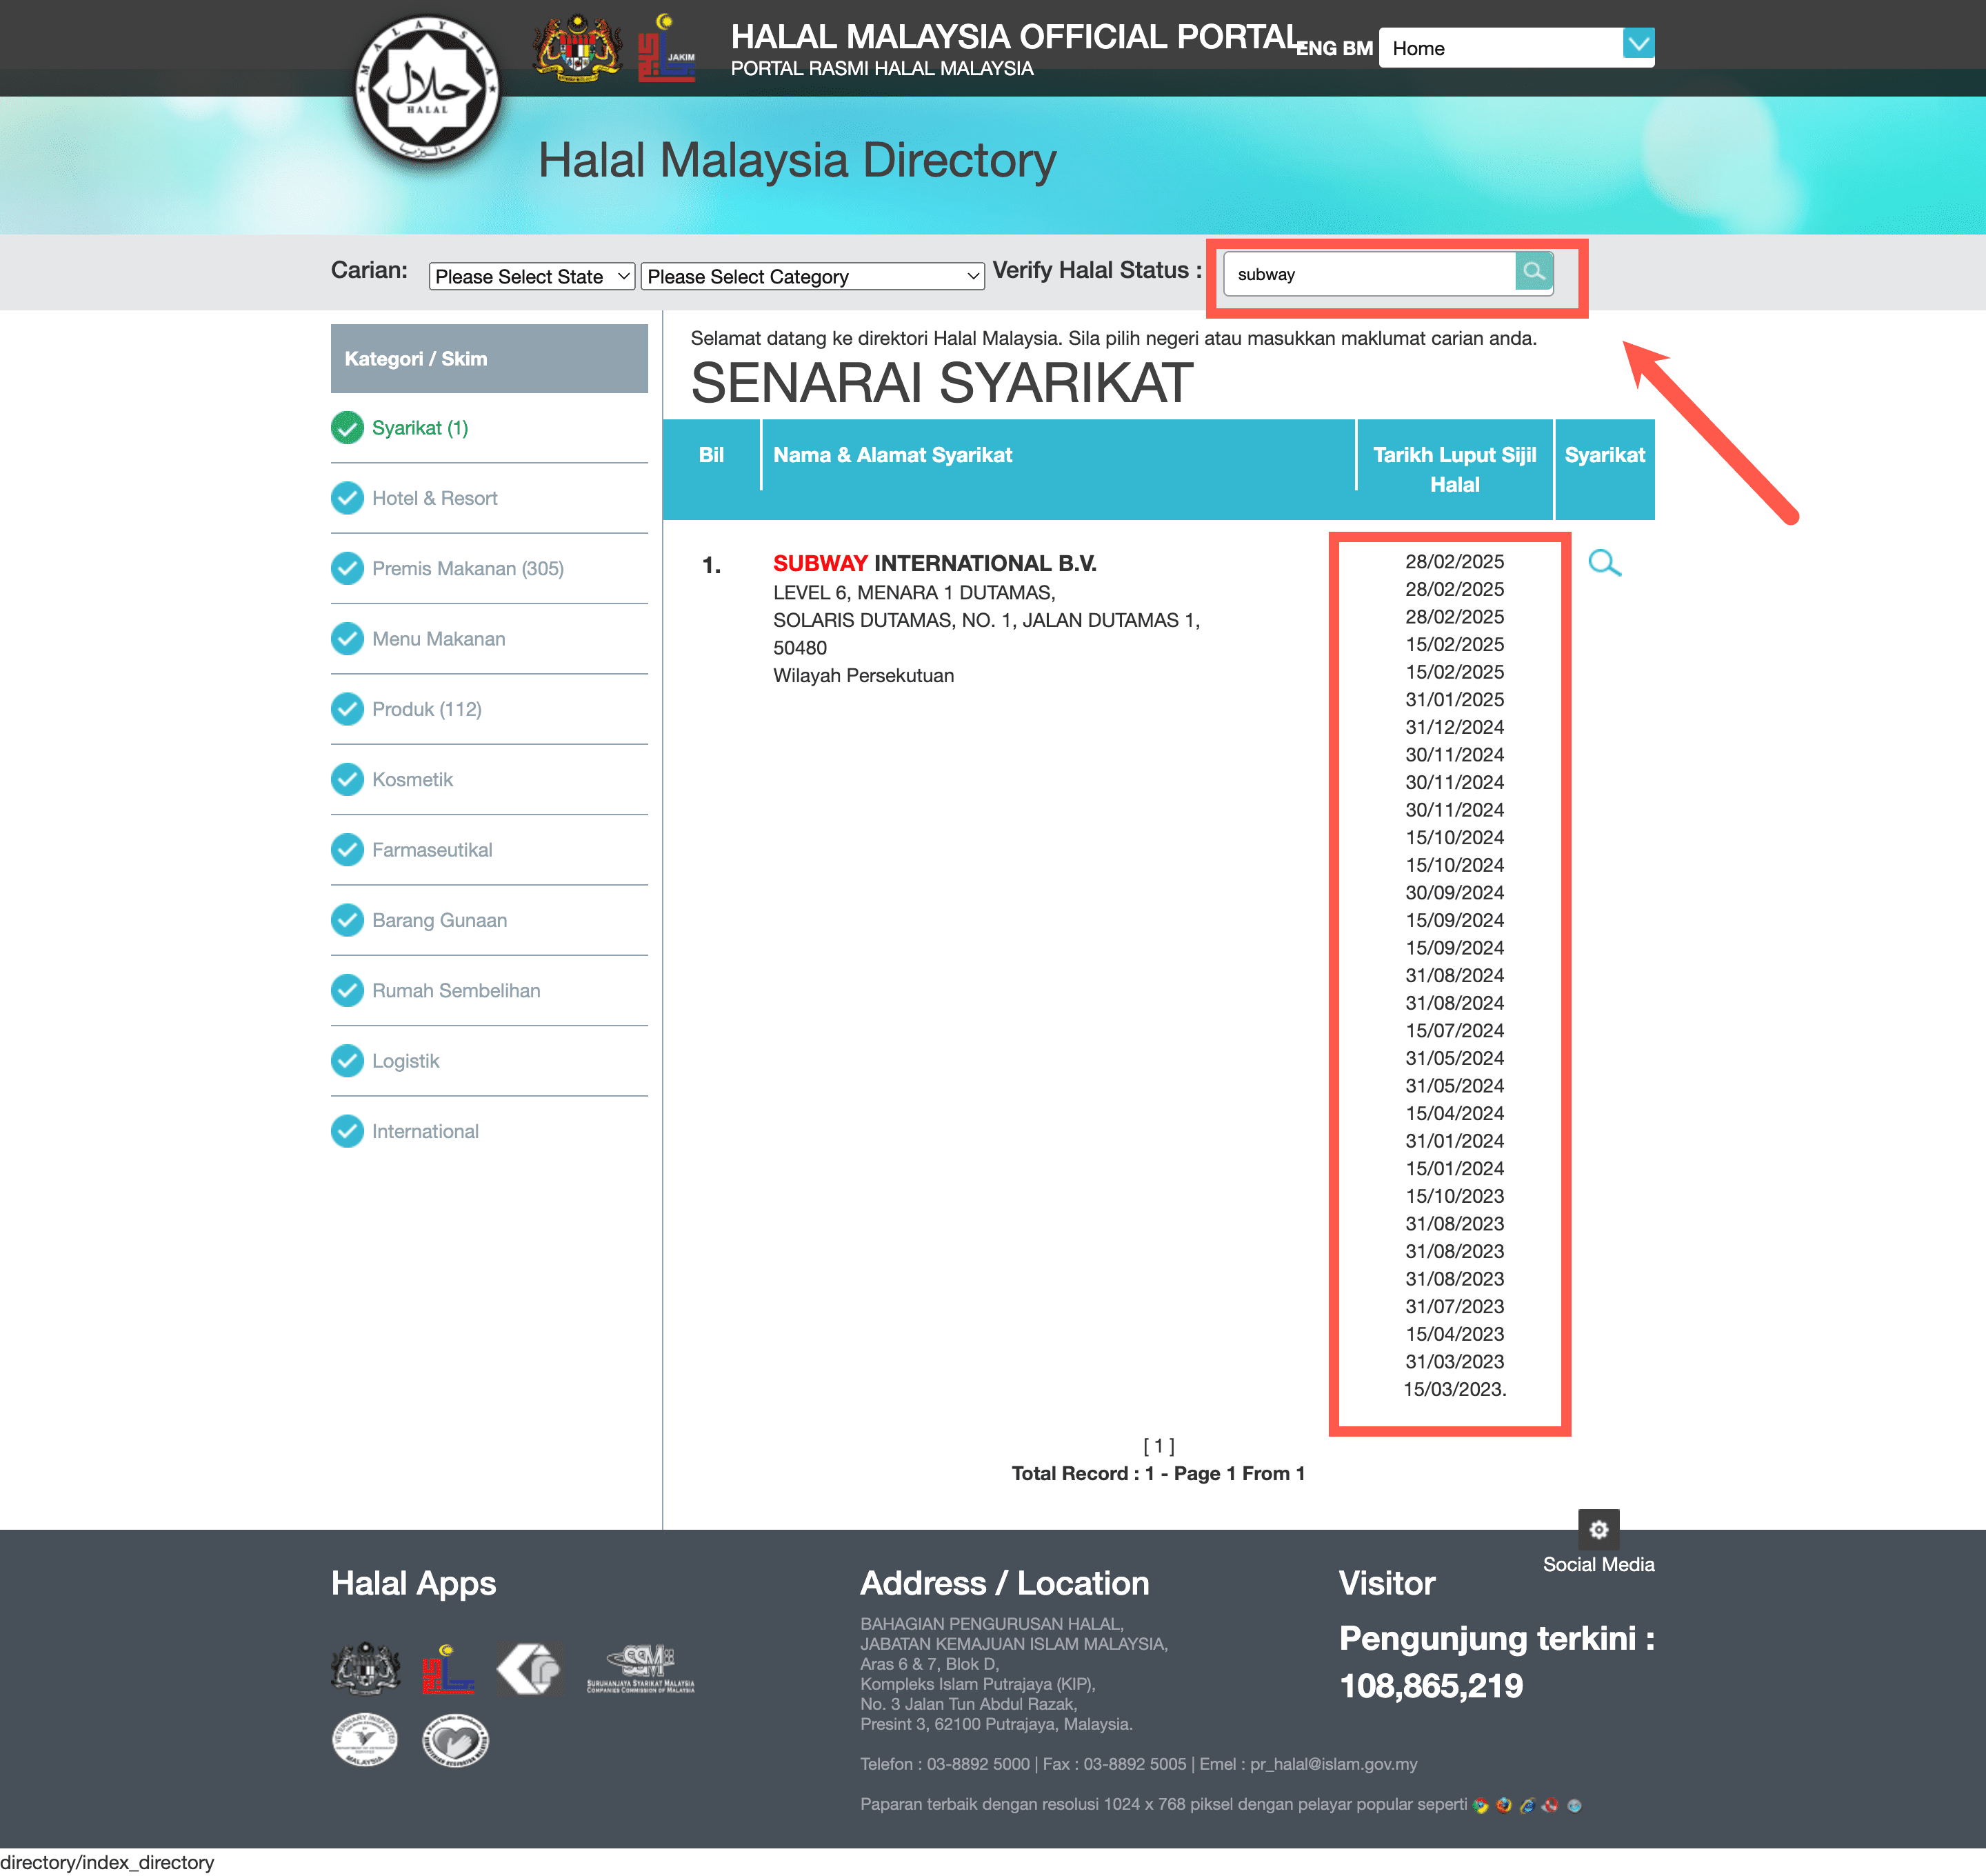
Task: Click the Firefox browser icon in footer
Action: click(1503, 1805)
